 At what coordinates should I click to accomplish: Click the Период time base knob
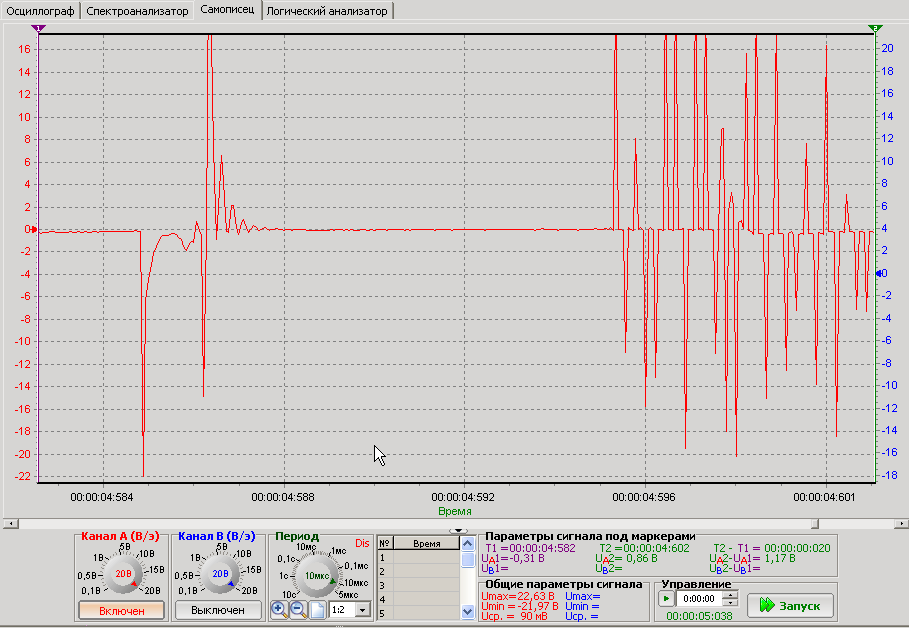tap(317, 575)
